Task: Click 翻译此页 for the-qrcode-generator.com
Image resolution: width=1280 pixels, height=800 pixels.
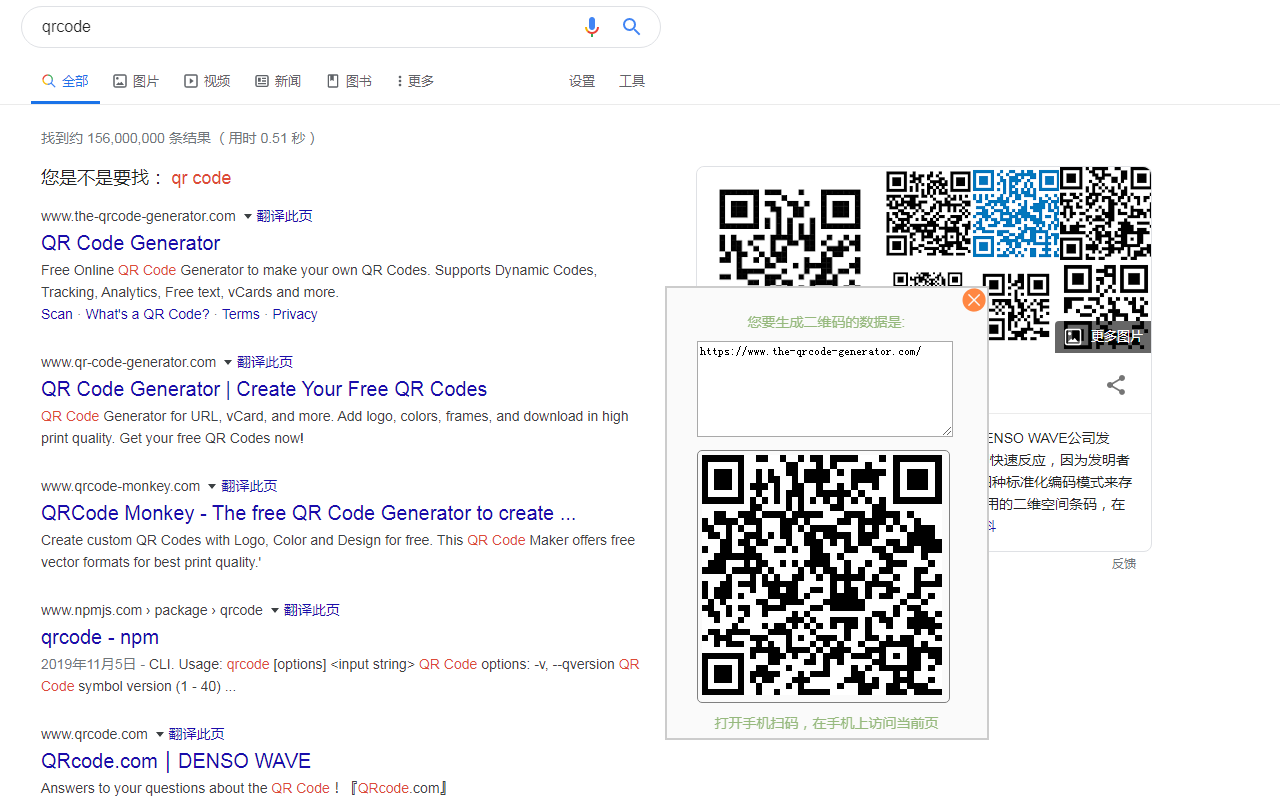Action: click(x=284, y=216)
